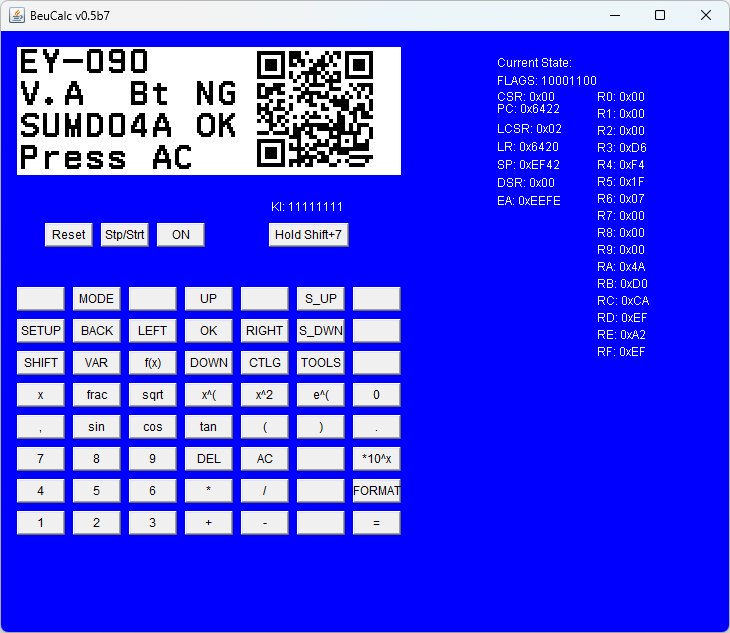Viewport: 730px width, 633px height.
Task: Click the QR code on calculator display
Action: [x=315, y=109]
